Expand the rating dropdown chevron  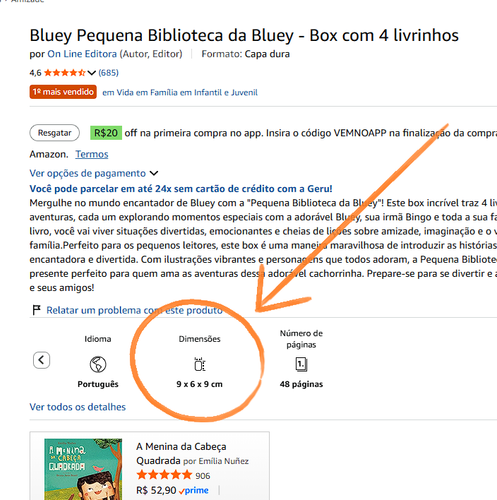click(92, 73)
